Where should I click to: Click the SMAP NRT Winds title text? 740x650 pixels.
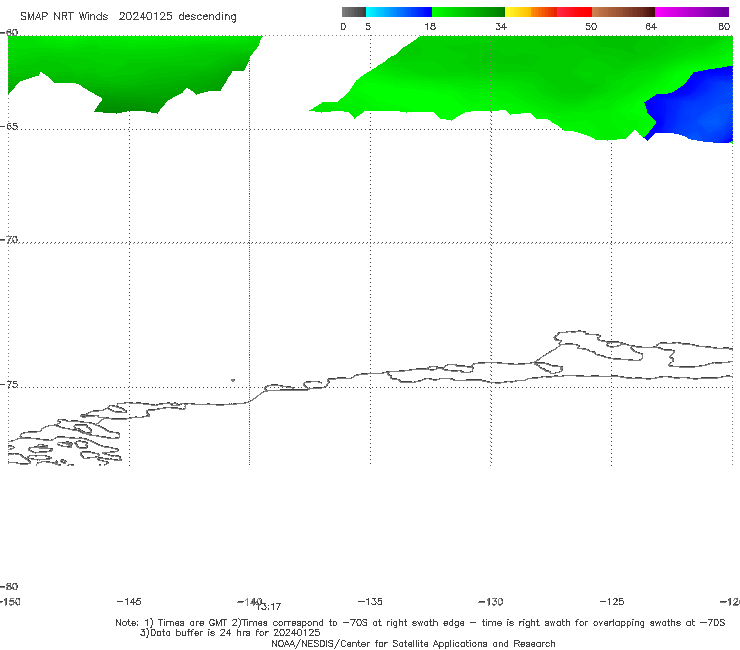pos(64,17)
